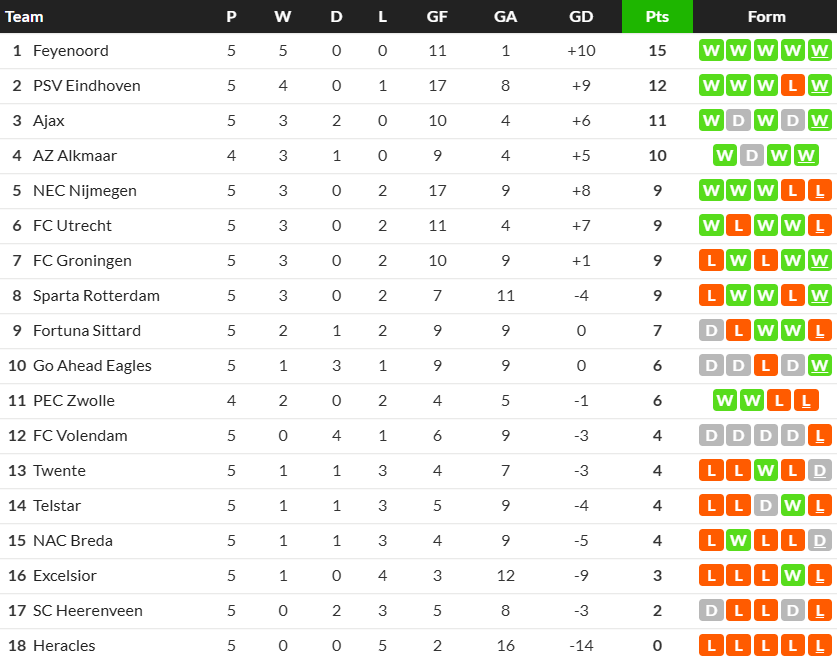Screen dimensions: 837x663
Task: Click the Team column header
Action: [x=24, y=17]
